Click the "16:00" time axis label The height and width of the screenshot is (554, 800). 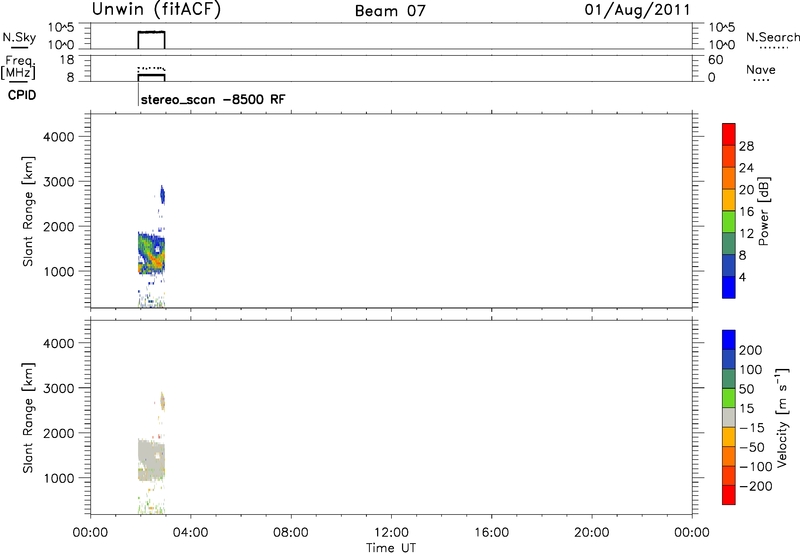point(491,533)
